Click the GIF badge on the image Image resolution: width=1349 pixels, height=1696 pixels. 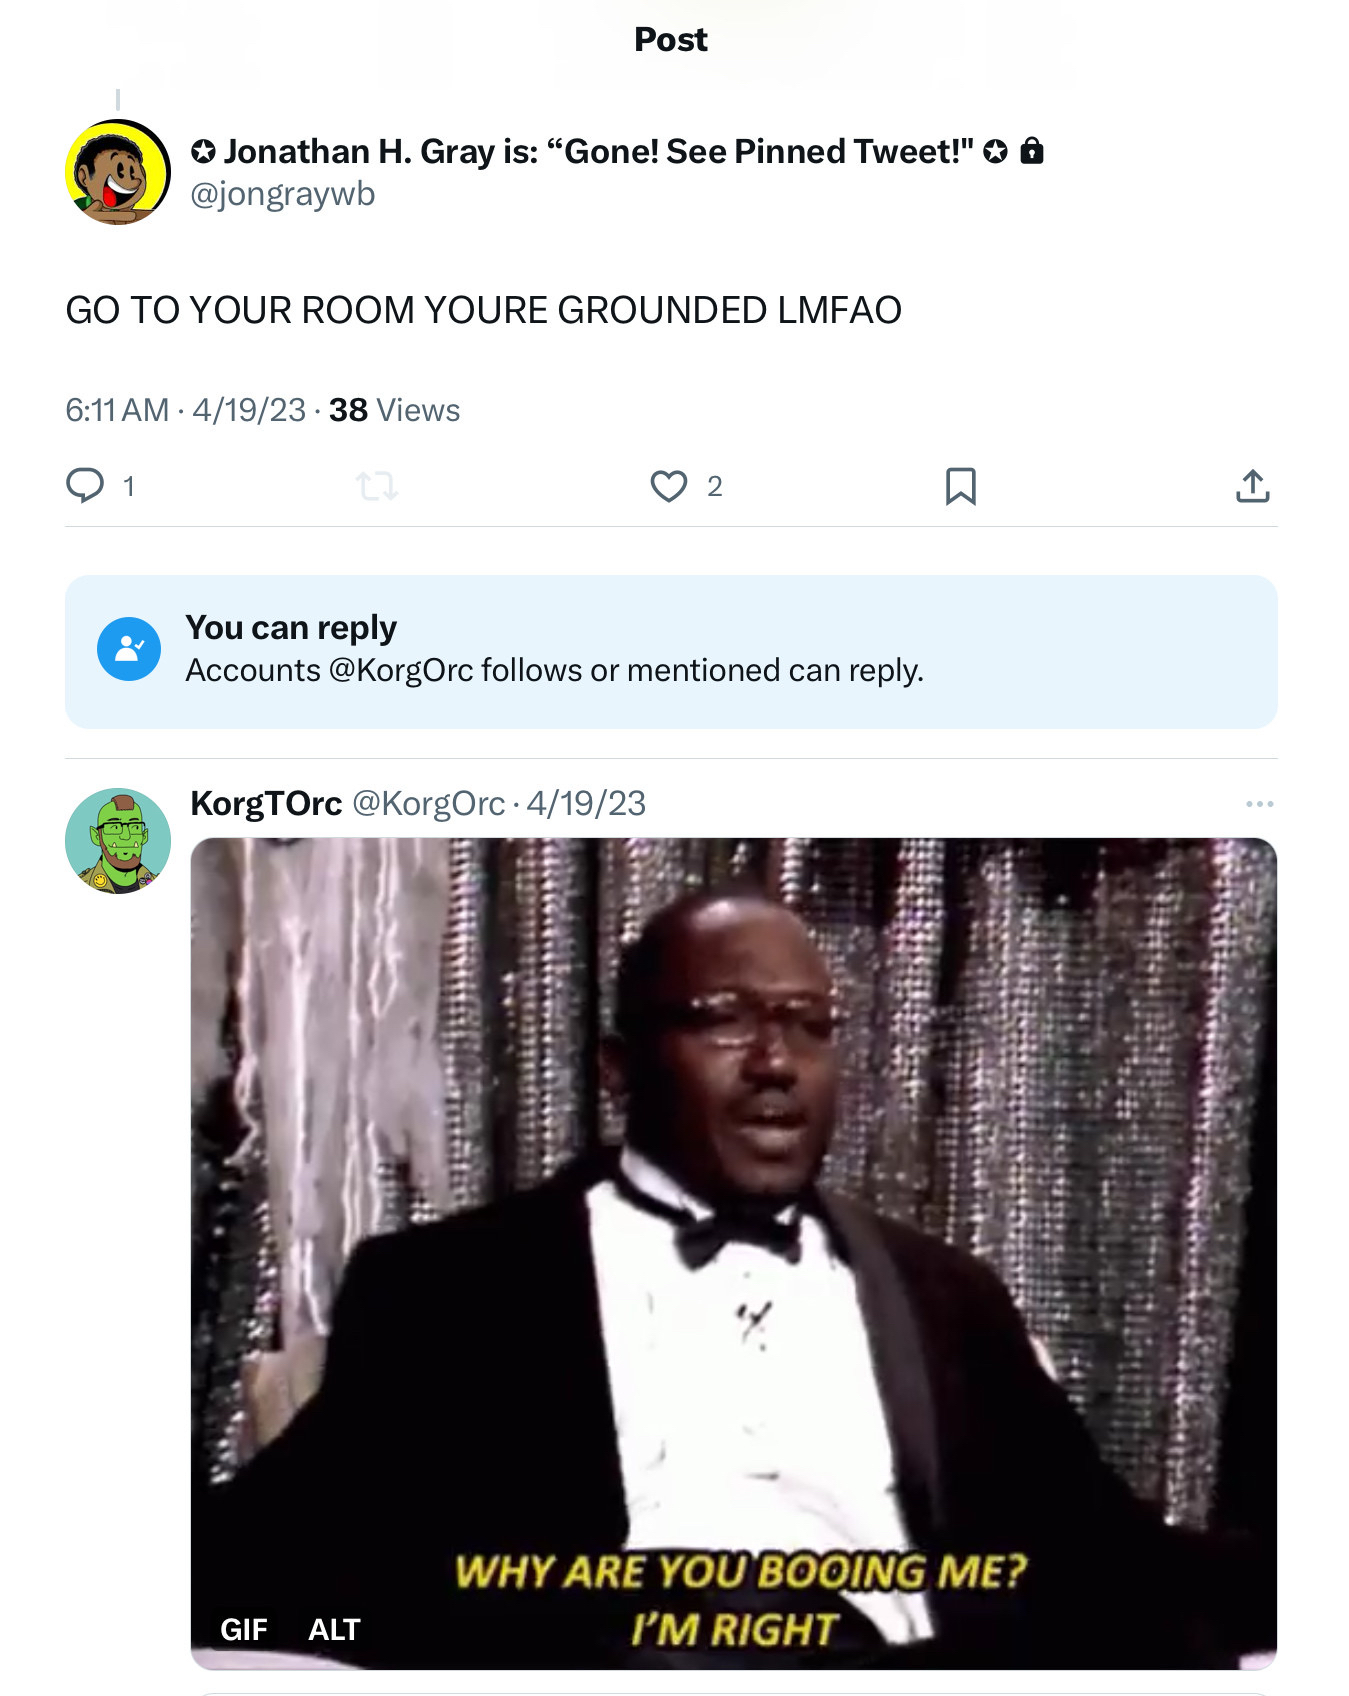[x=244, y=1630]
